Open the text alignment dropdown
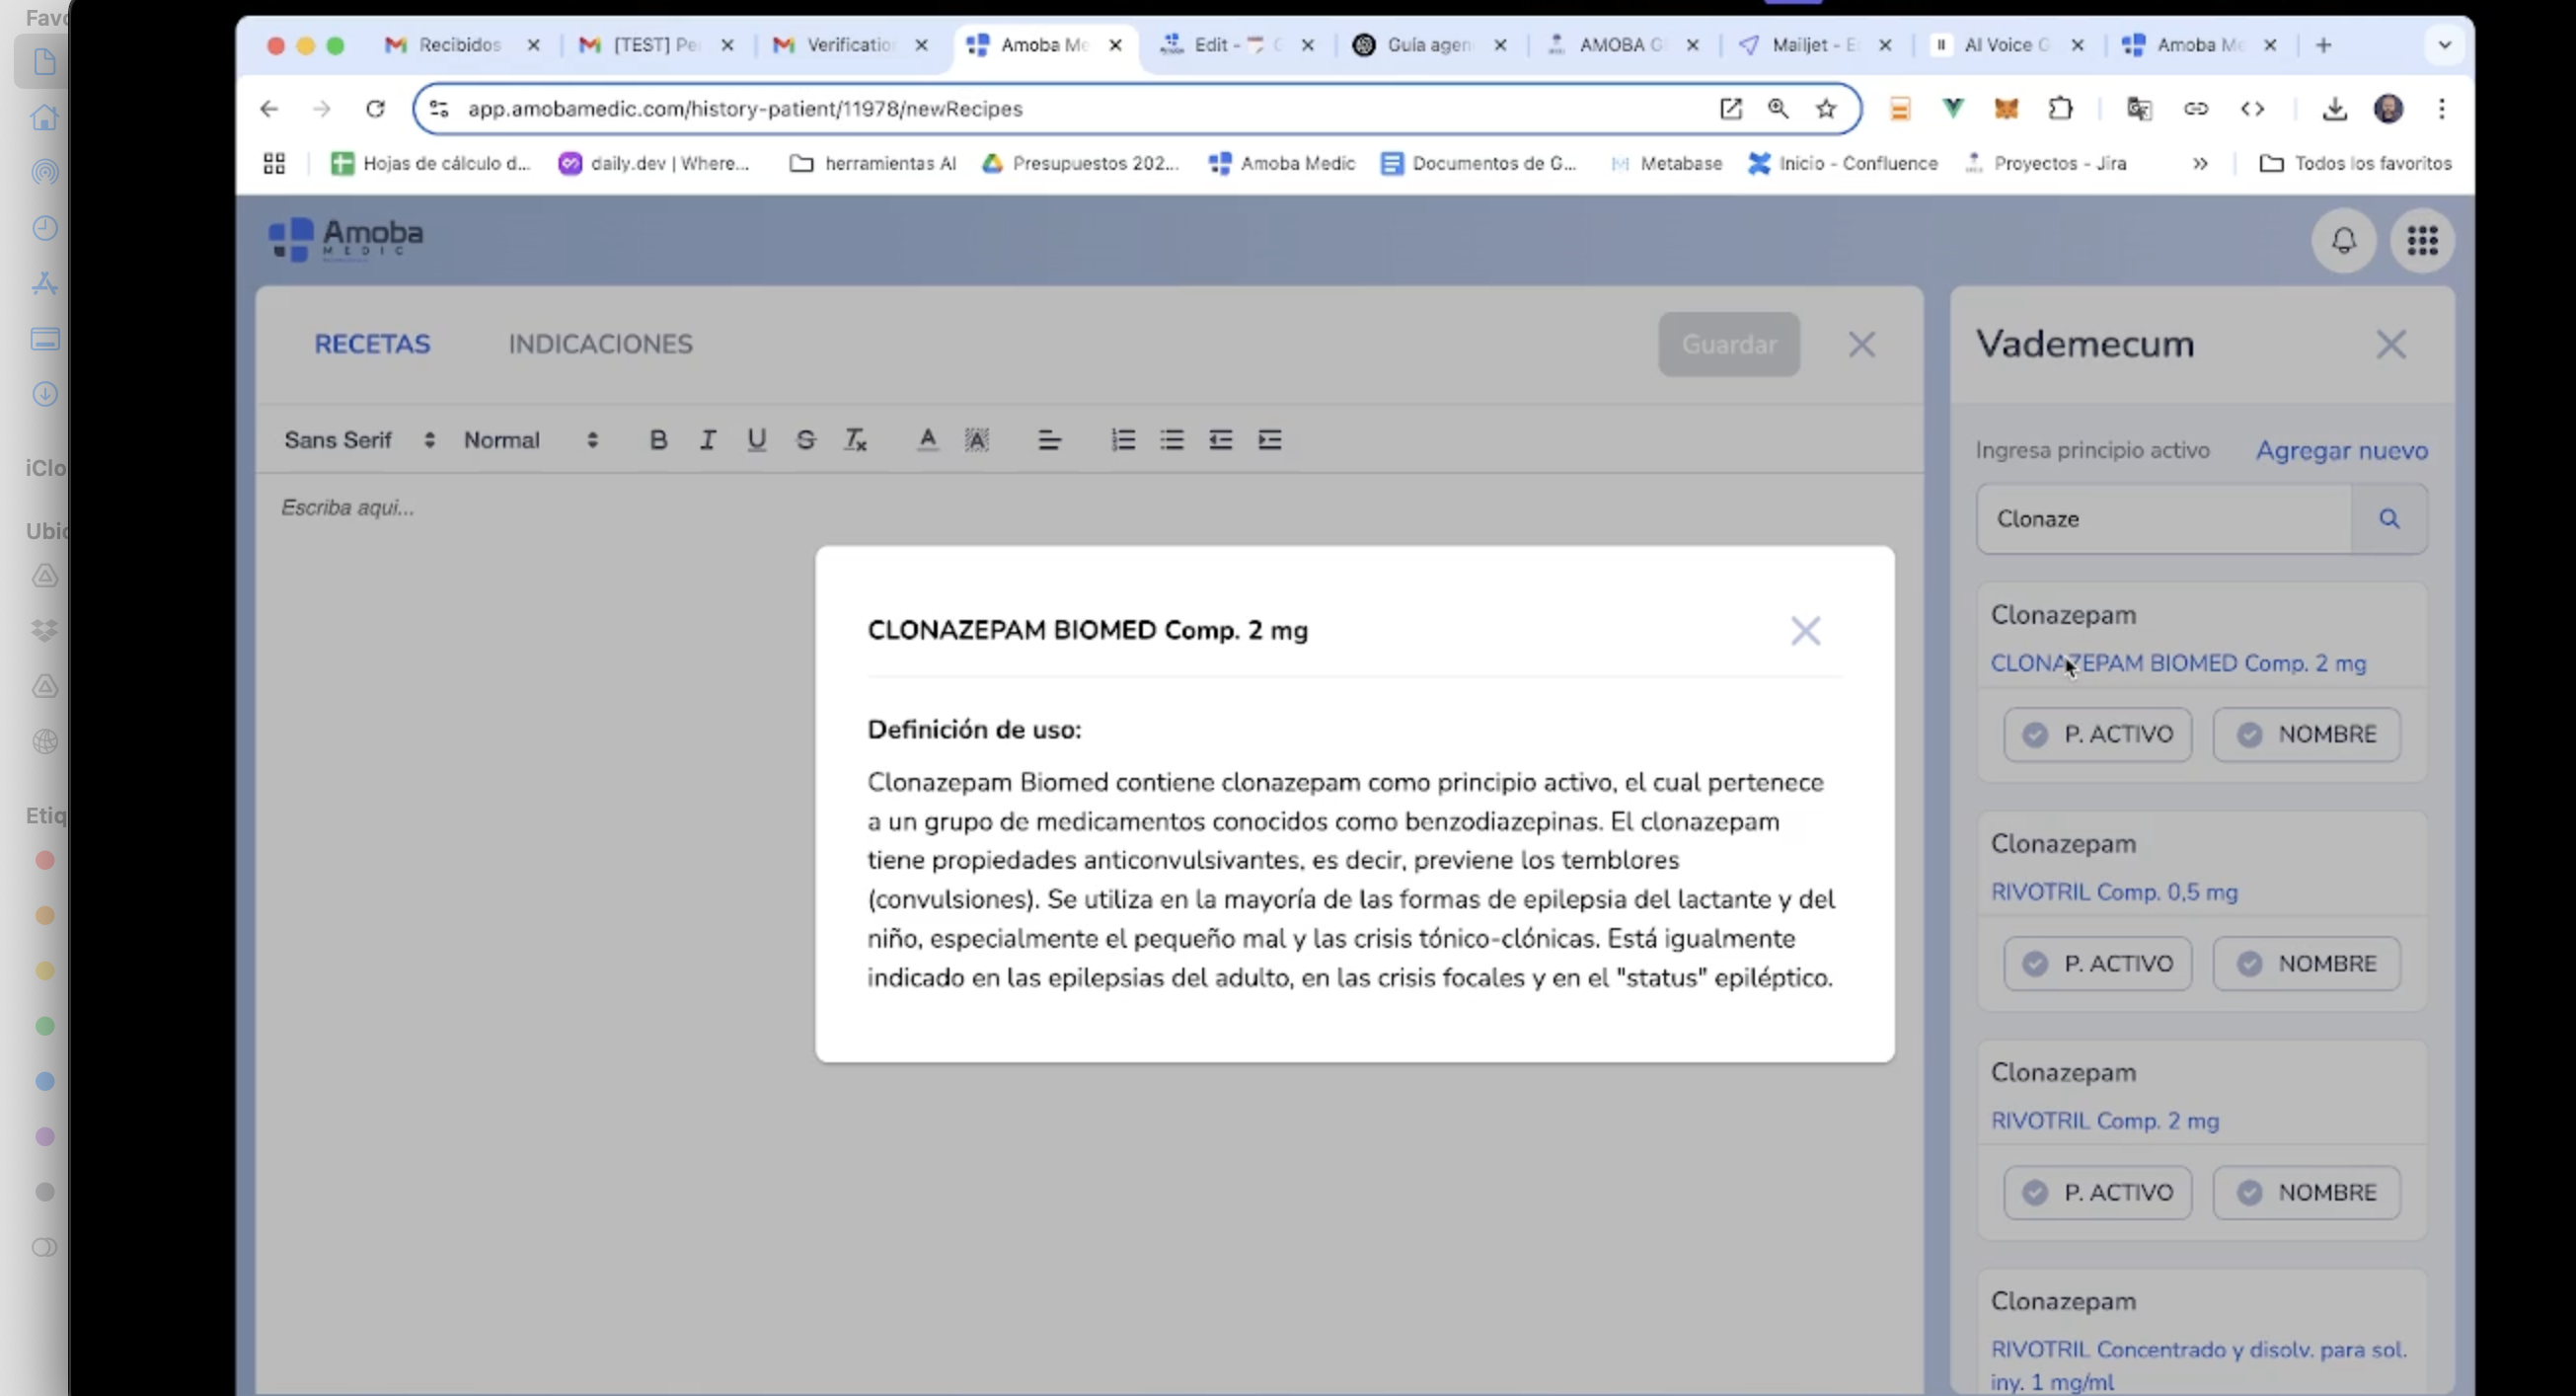 [1048, 440]
